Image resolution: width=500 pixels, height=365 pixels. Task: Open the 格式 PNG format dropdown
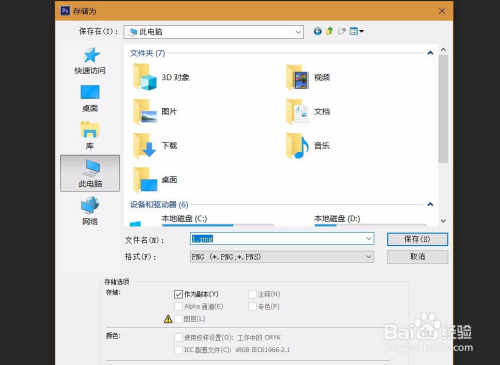tap(282, 257)
